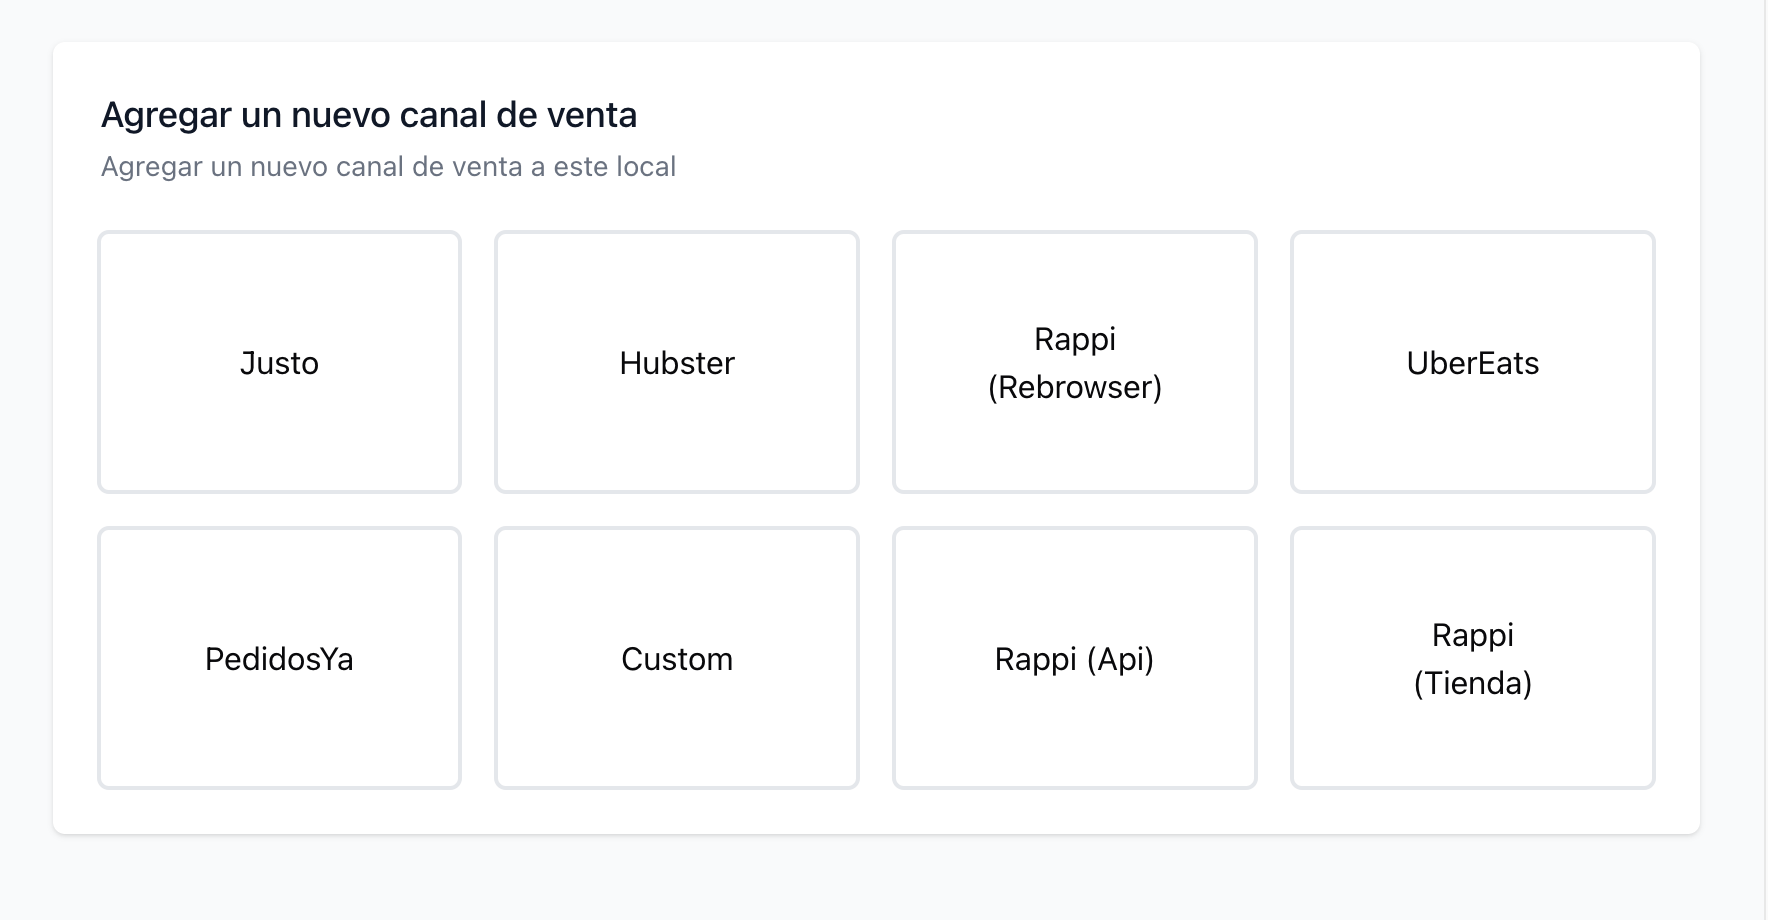Image resolution: width=1768 pixels, height=920 pixels.
Task: Choose the Hubster channel option
Action: [x=677, y=362]
